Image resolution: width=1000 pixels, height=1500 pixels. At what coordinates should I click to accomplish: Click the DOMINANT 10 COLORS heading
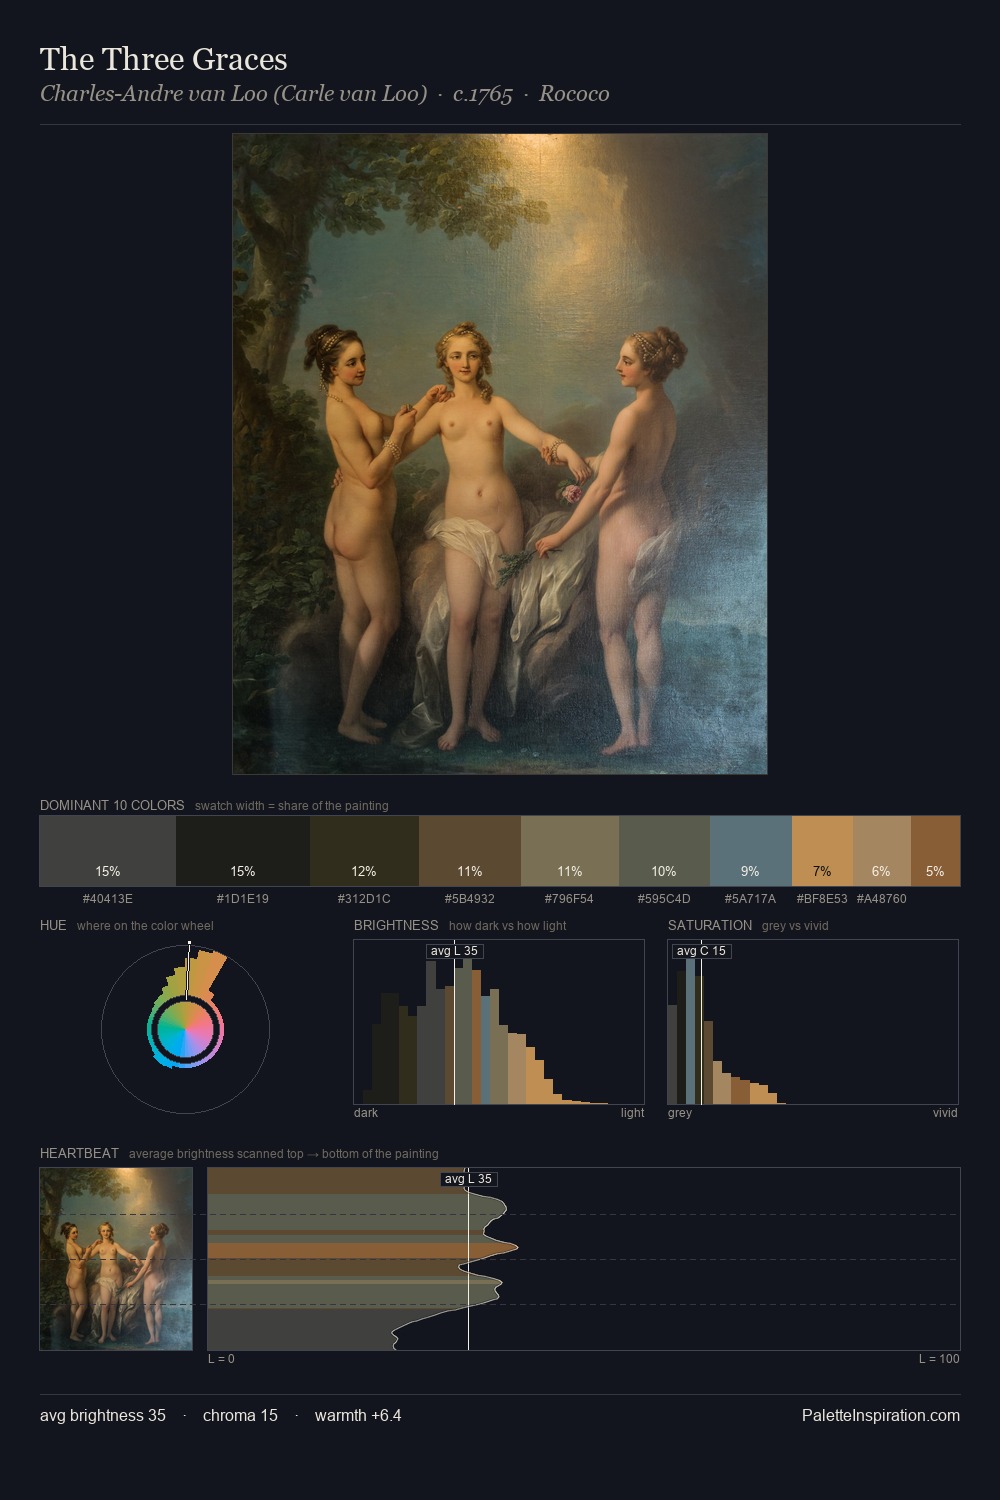tap(112, 805)
